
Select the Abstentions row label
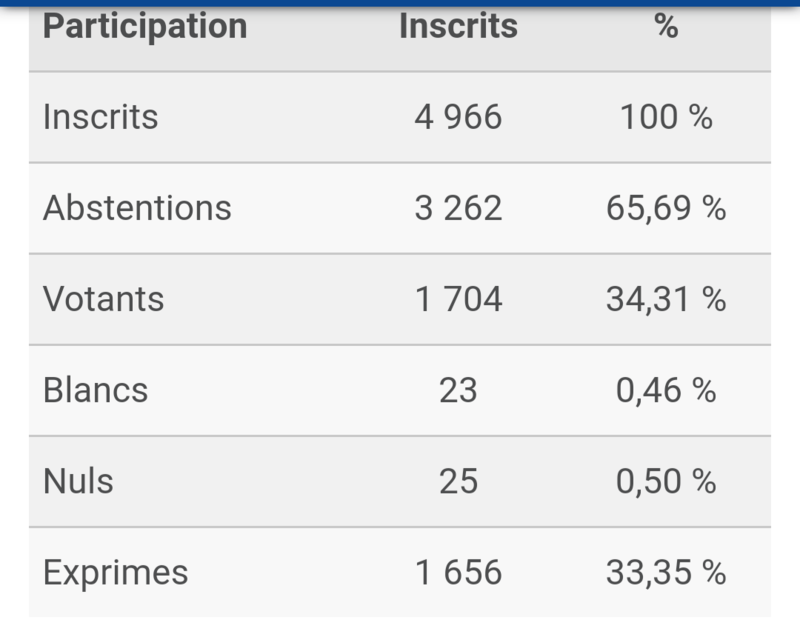(137, 208)
